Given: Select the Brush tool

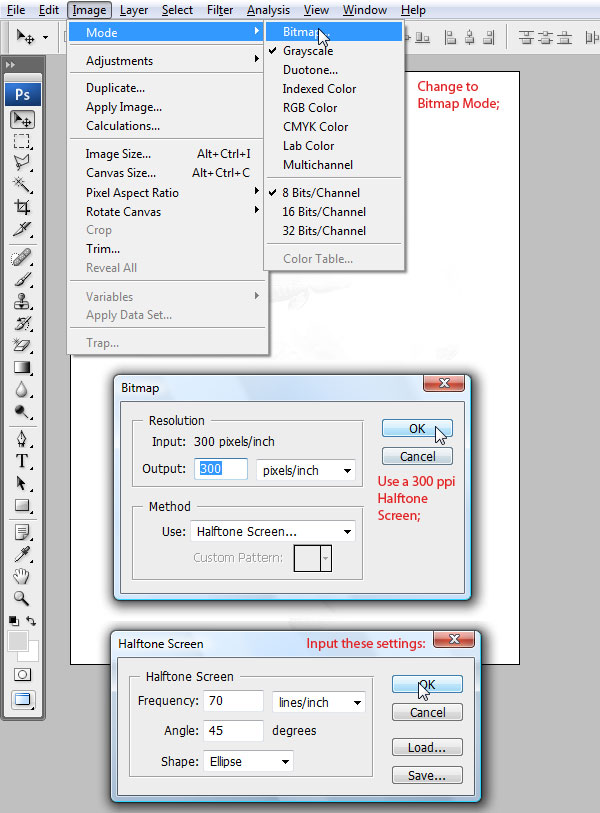Looking at the screenshot, I should point(22,280).
